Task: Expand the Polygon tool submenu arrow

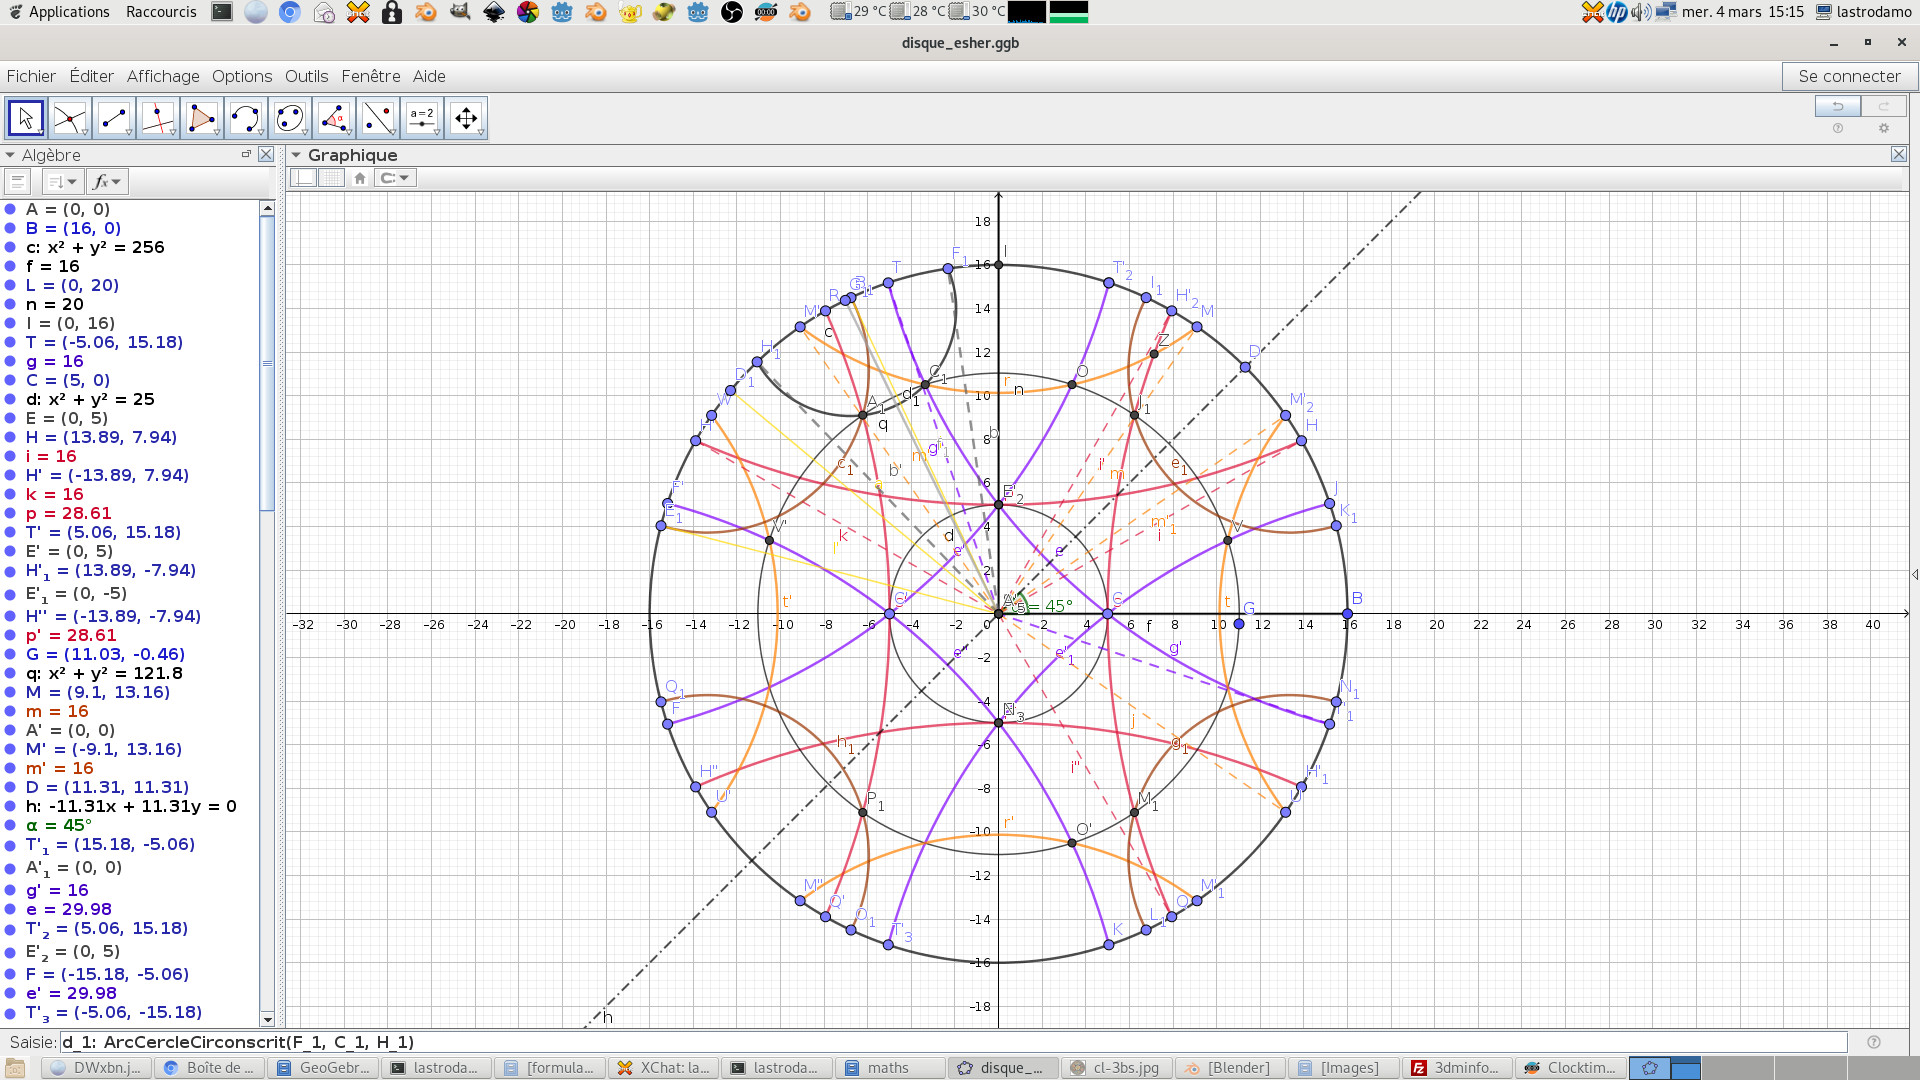Action: click(217, 133)
